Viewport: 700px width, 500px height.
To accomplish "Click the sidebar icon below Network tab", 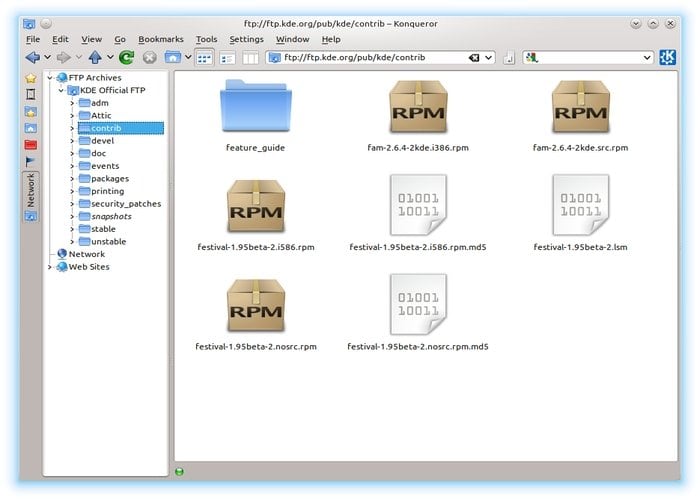I will [31, 217].
